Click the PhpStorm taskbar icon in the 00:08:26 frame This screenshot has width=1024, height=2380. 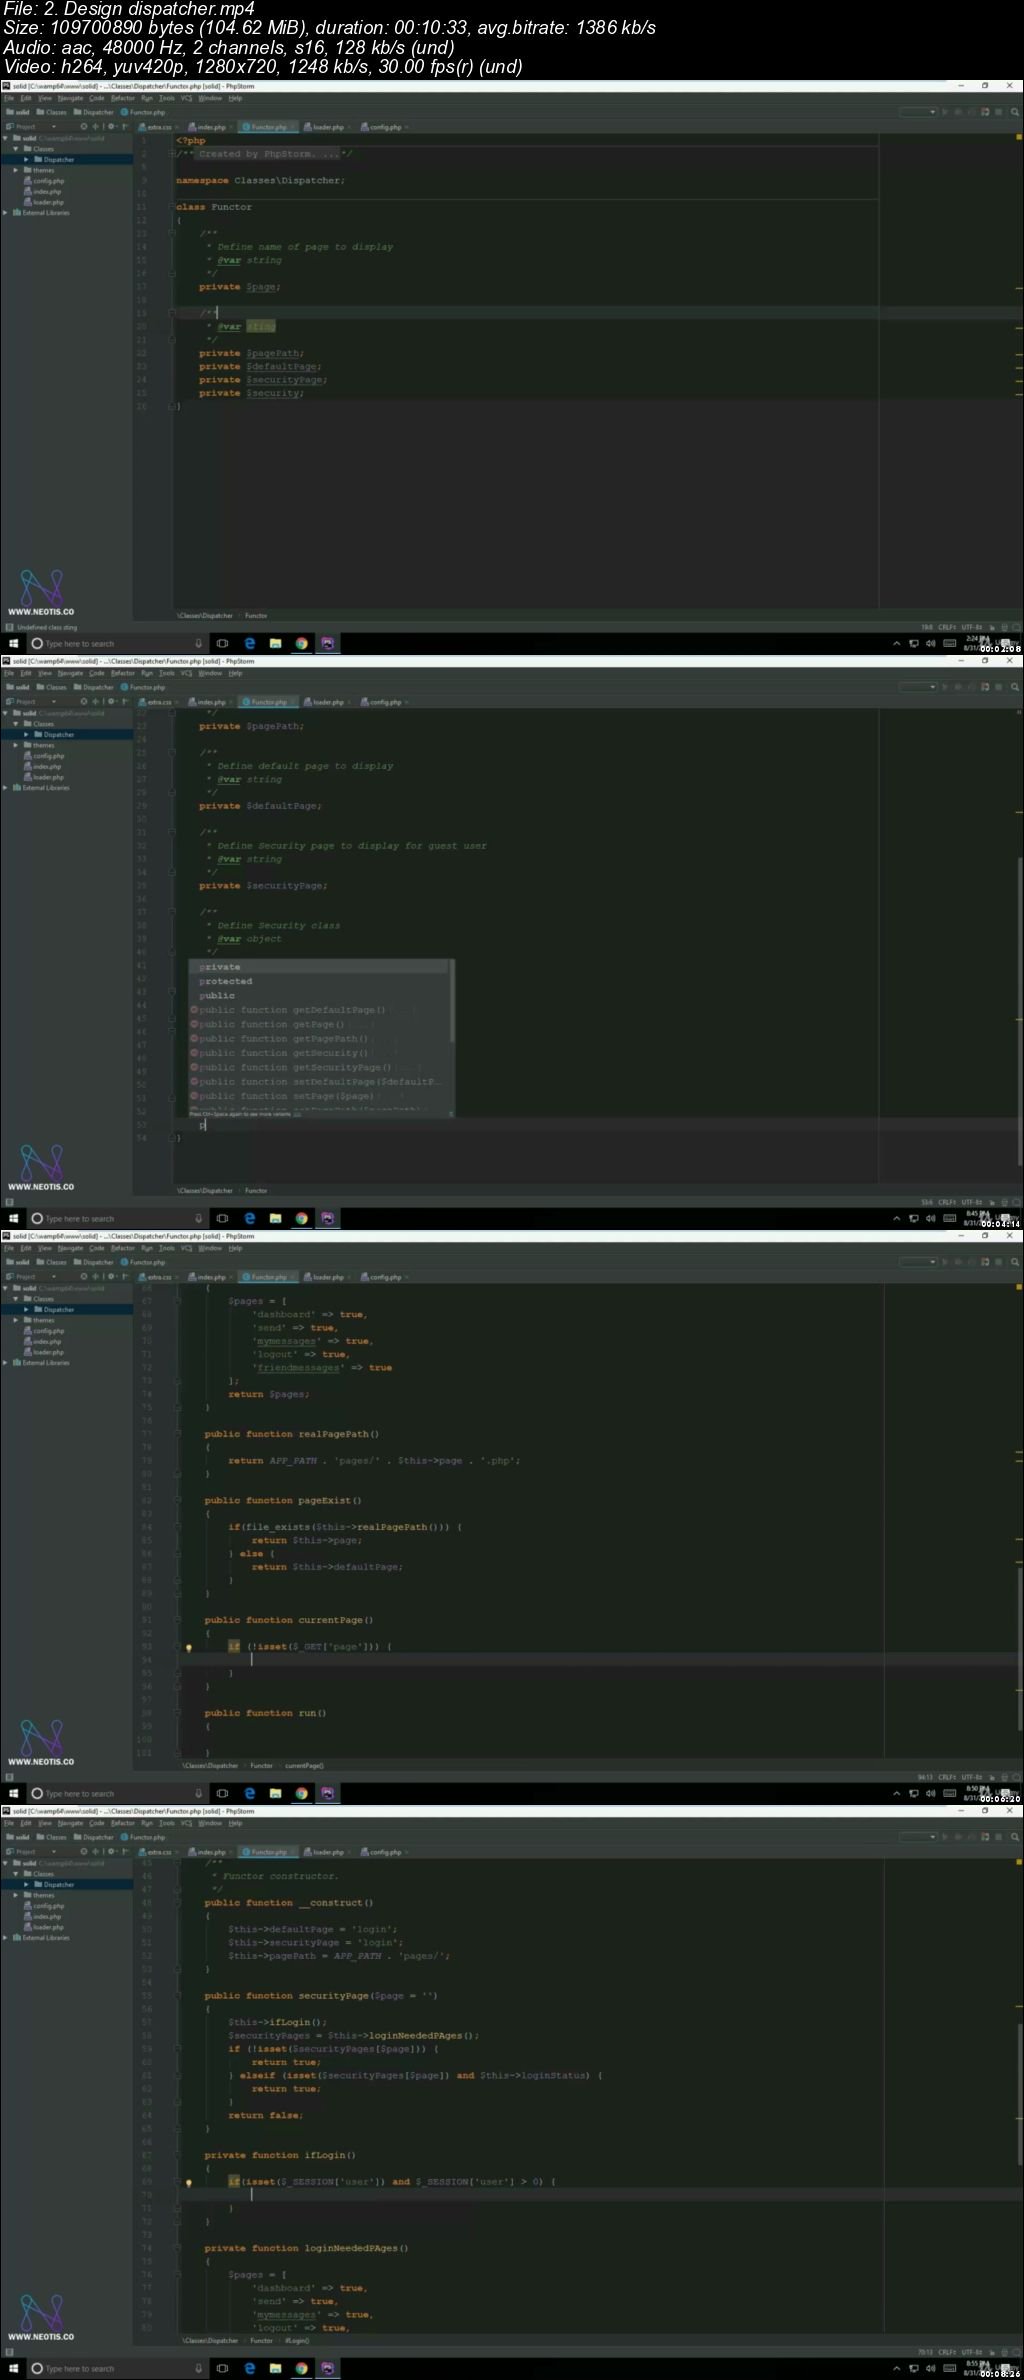click(328, 2369)
